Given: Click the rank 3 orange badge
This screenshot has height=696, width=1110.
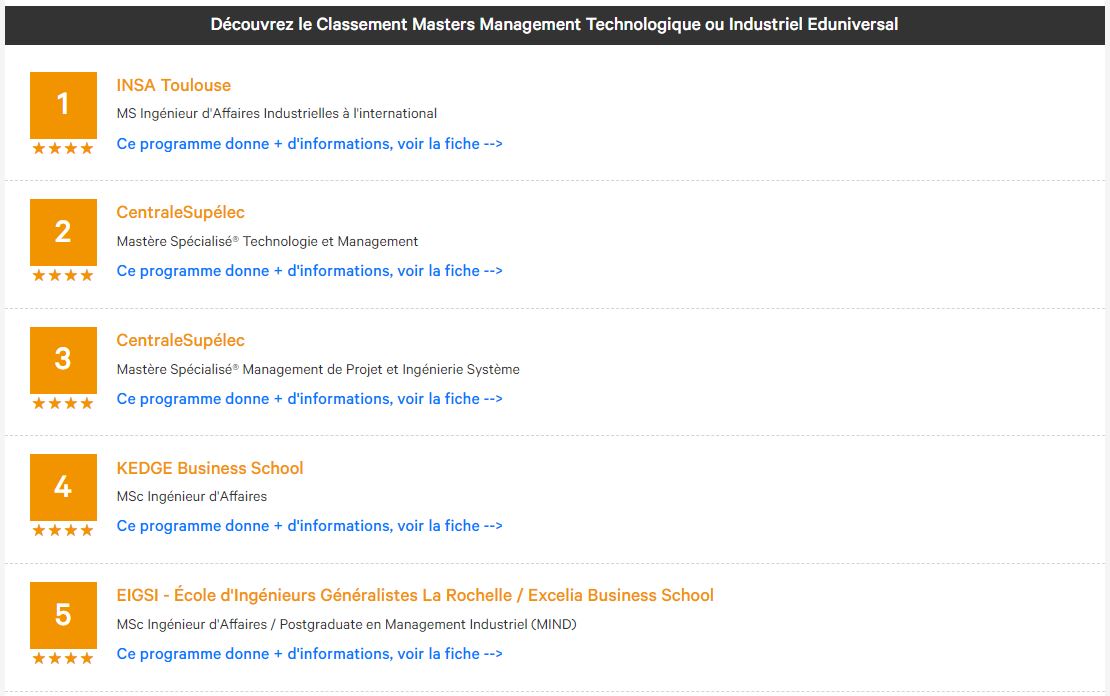Looking at the screenshot, I should 63,360.
